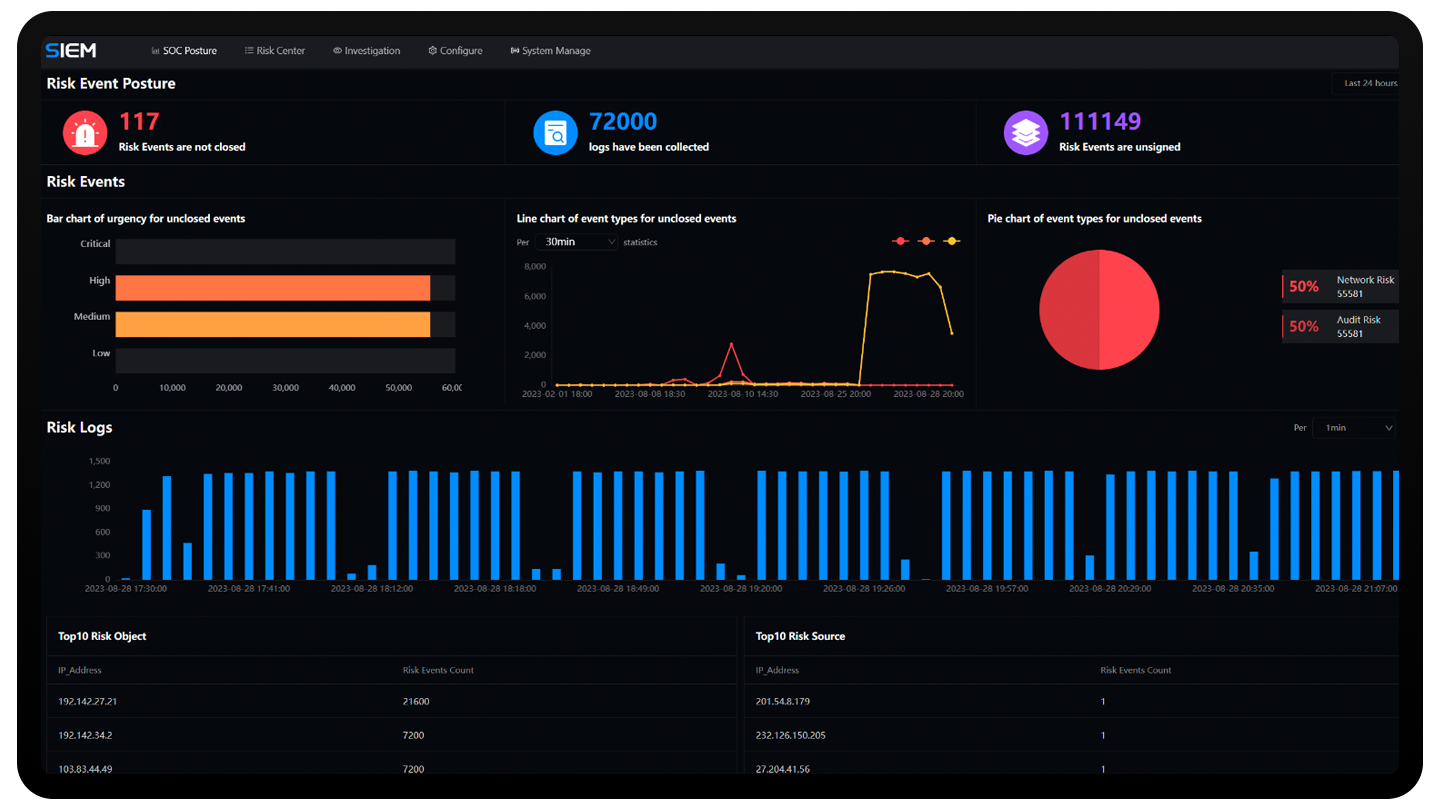Click the list icon beside Risk Center
This screenshot has width=1440, height=810.
point(249,51)
